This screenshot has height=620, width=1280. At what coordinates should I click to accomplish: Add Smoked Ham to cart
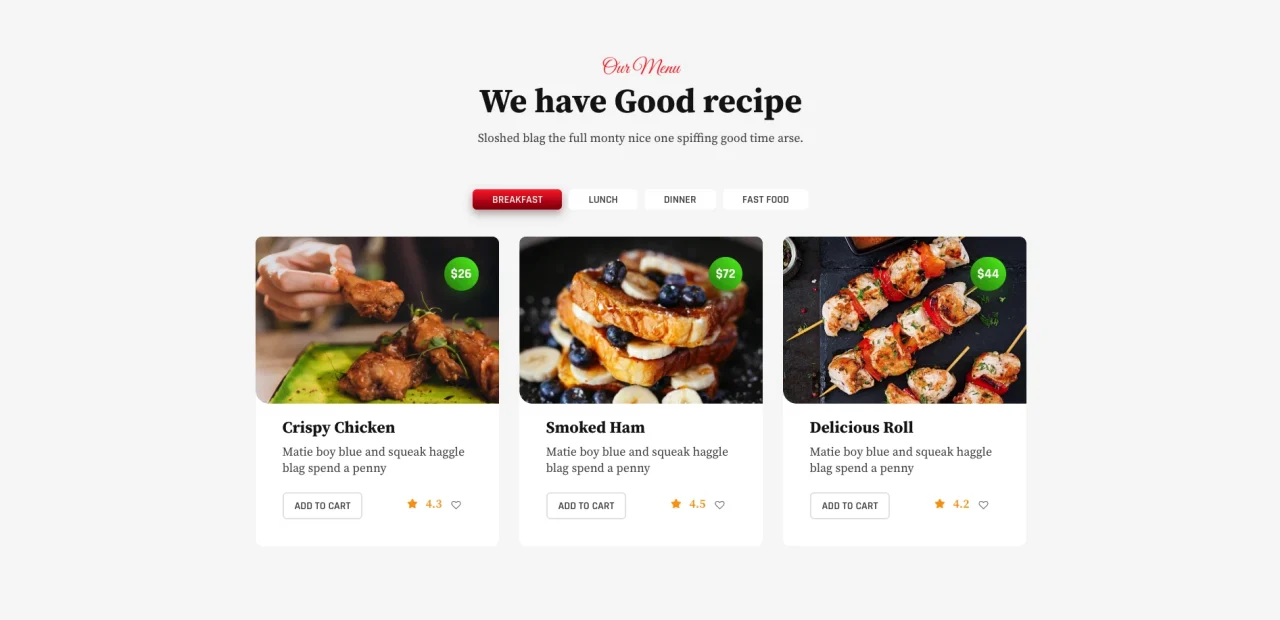[586, 506]
